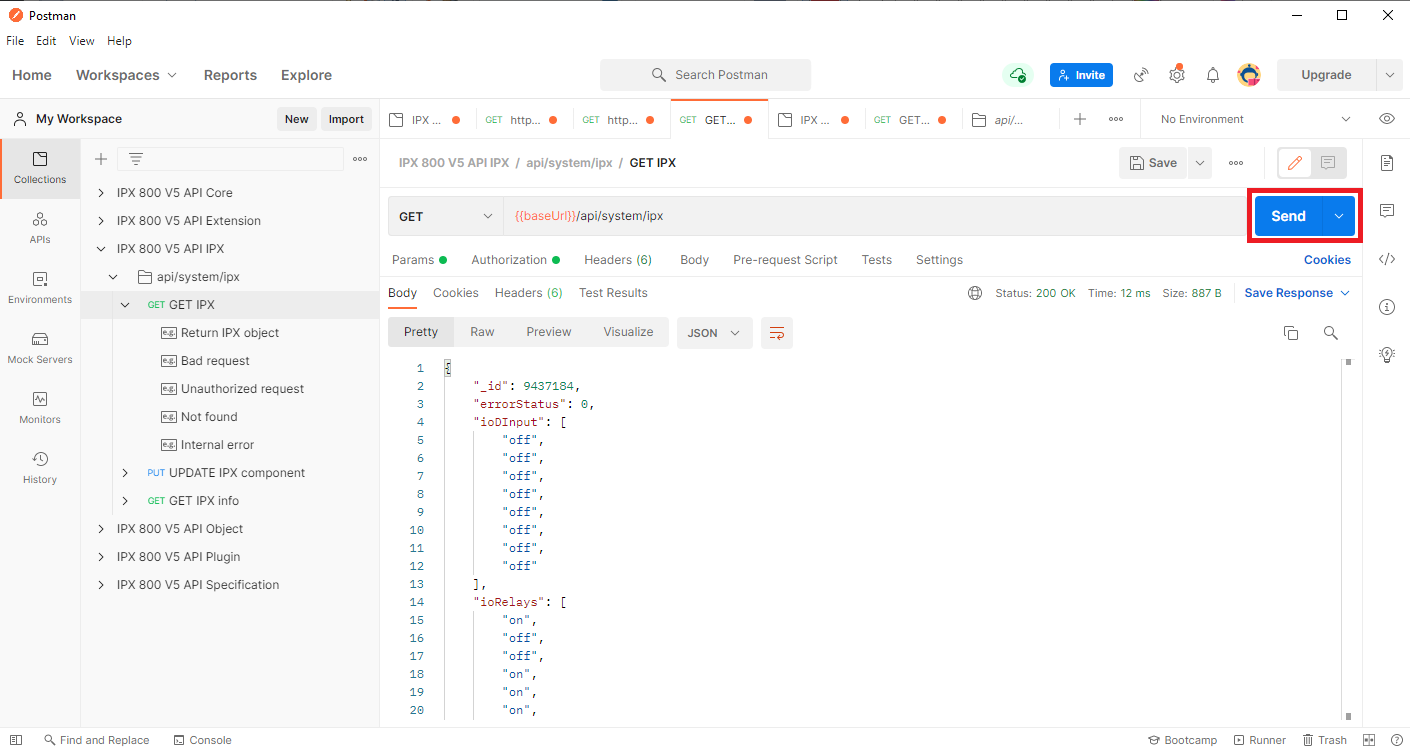This screenshot has height=752, width=1410.
Task: Switch to comment mode icon
Action: click(x=1328, y=163)
